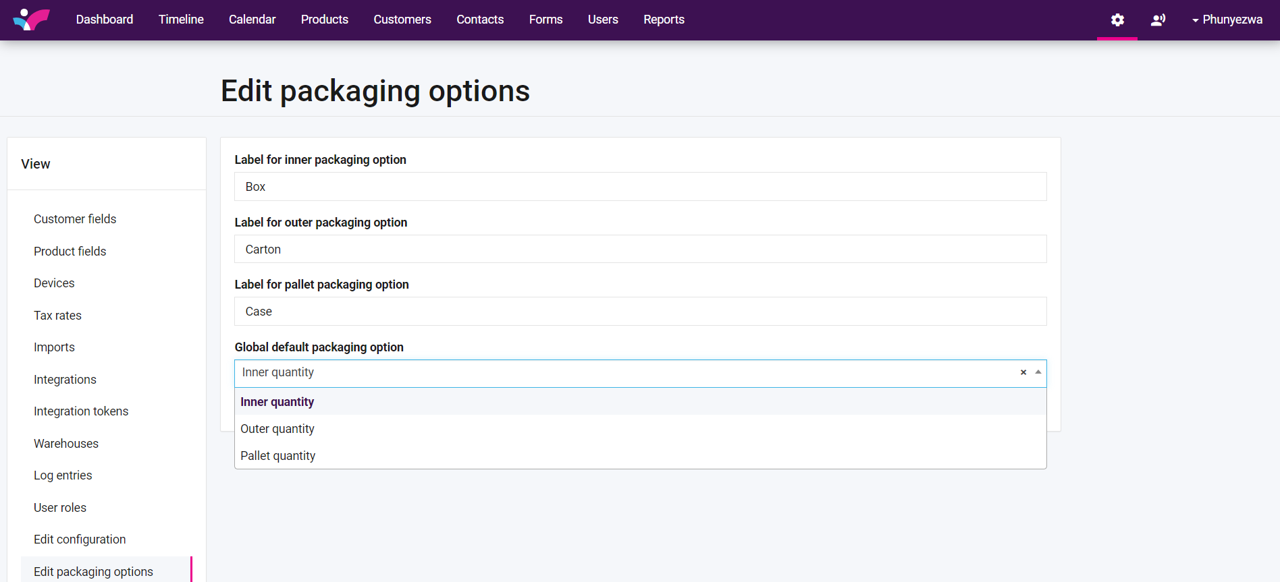View Warehouses settings page
The image size is (1280, 582).
[x=66, y=443]
